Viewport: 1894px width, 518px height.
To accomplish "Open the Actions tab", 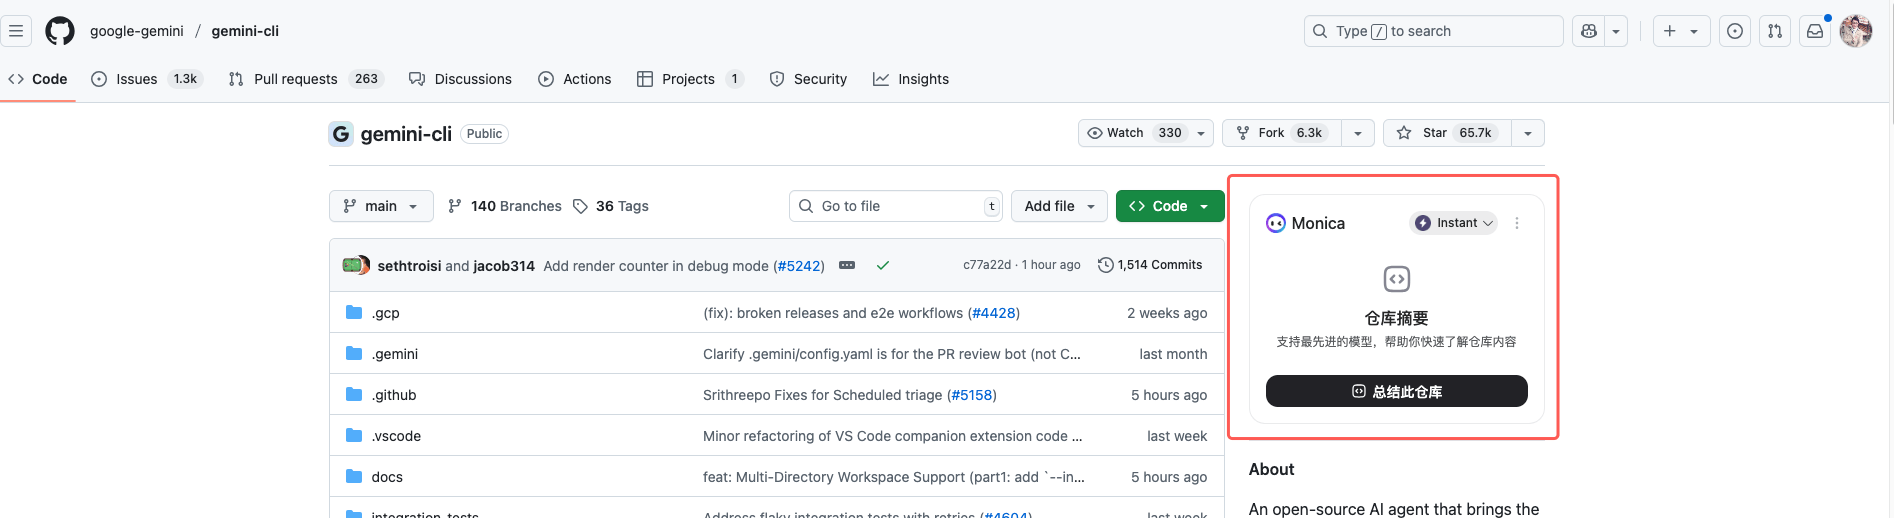I will (575, 79).
